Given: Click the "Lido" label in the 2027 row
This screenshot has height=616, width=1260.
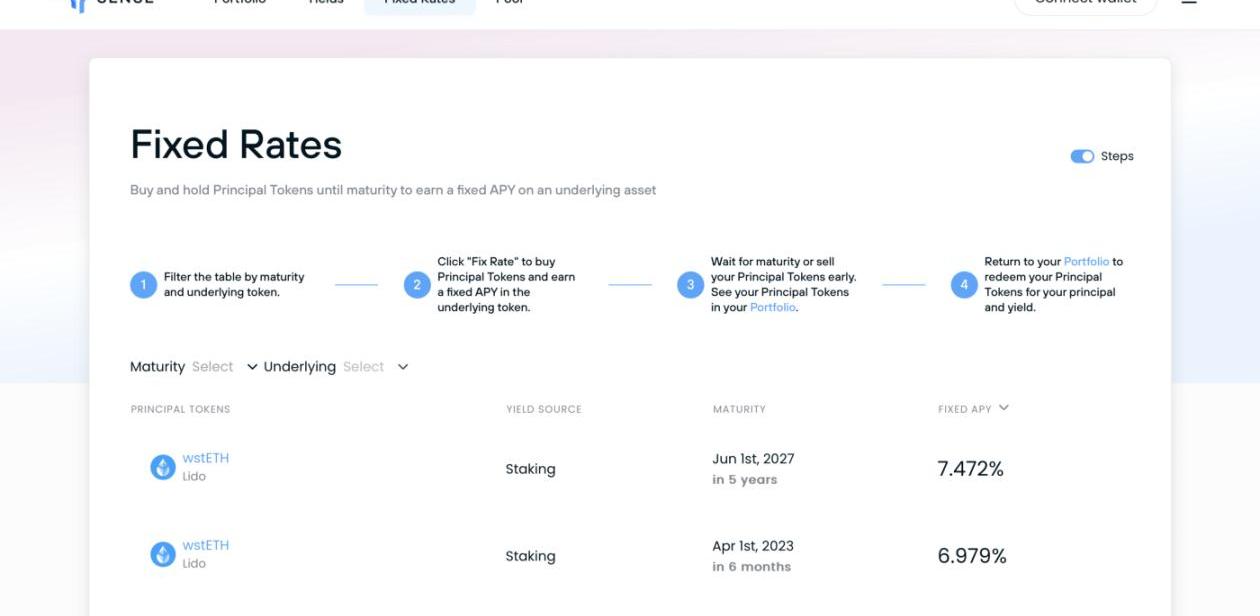Looking at the screenshot, I should tap(194, 477).
